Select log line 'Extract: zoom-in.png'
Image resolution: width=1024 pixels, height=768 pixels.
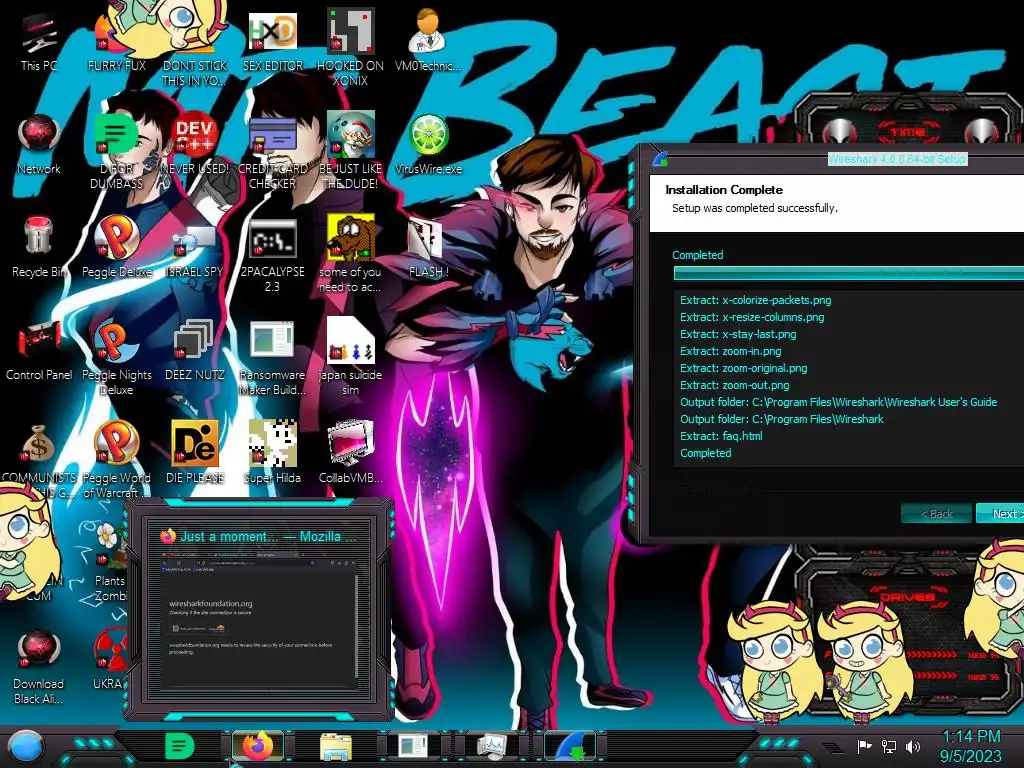[730, 351]
